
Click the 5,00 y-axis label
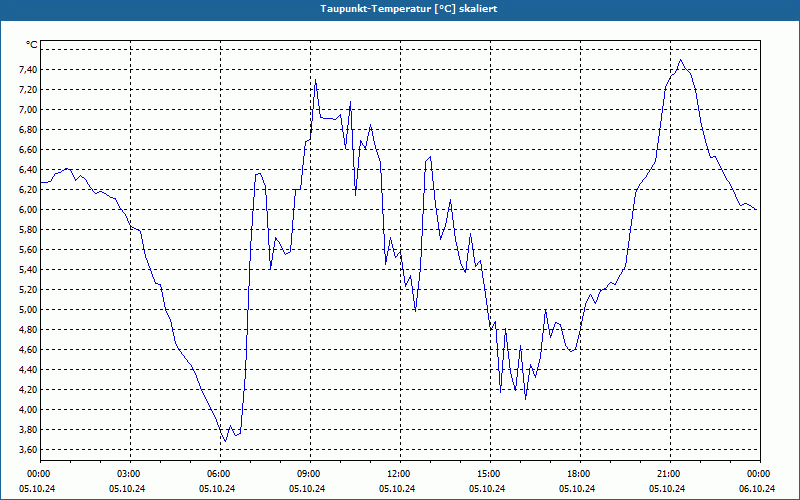pyautogui.click(x=29, y=310)
